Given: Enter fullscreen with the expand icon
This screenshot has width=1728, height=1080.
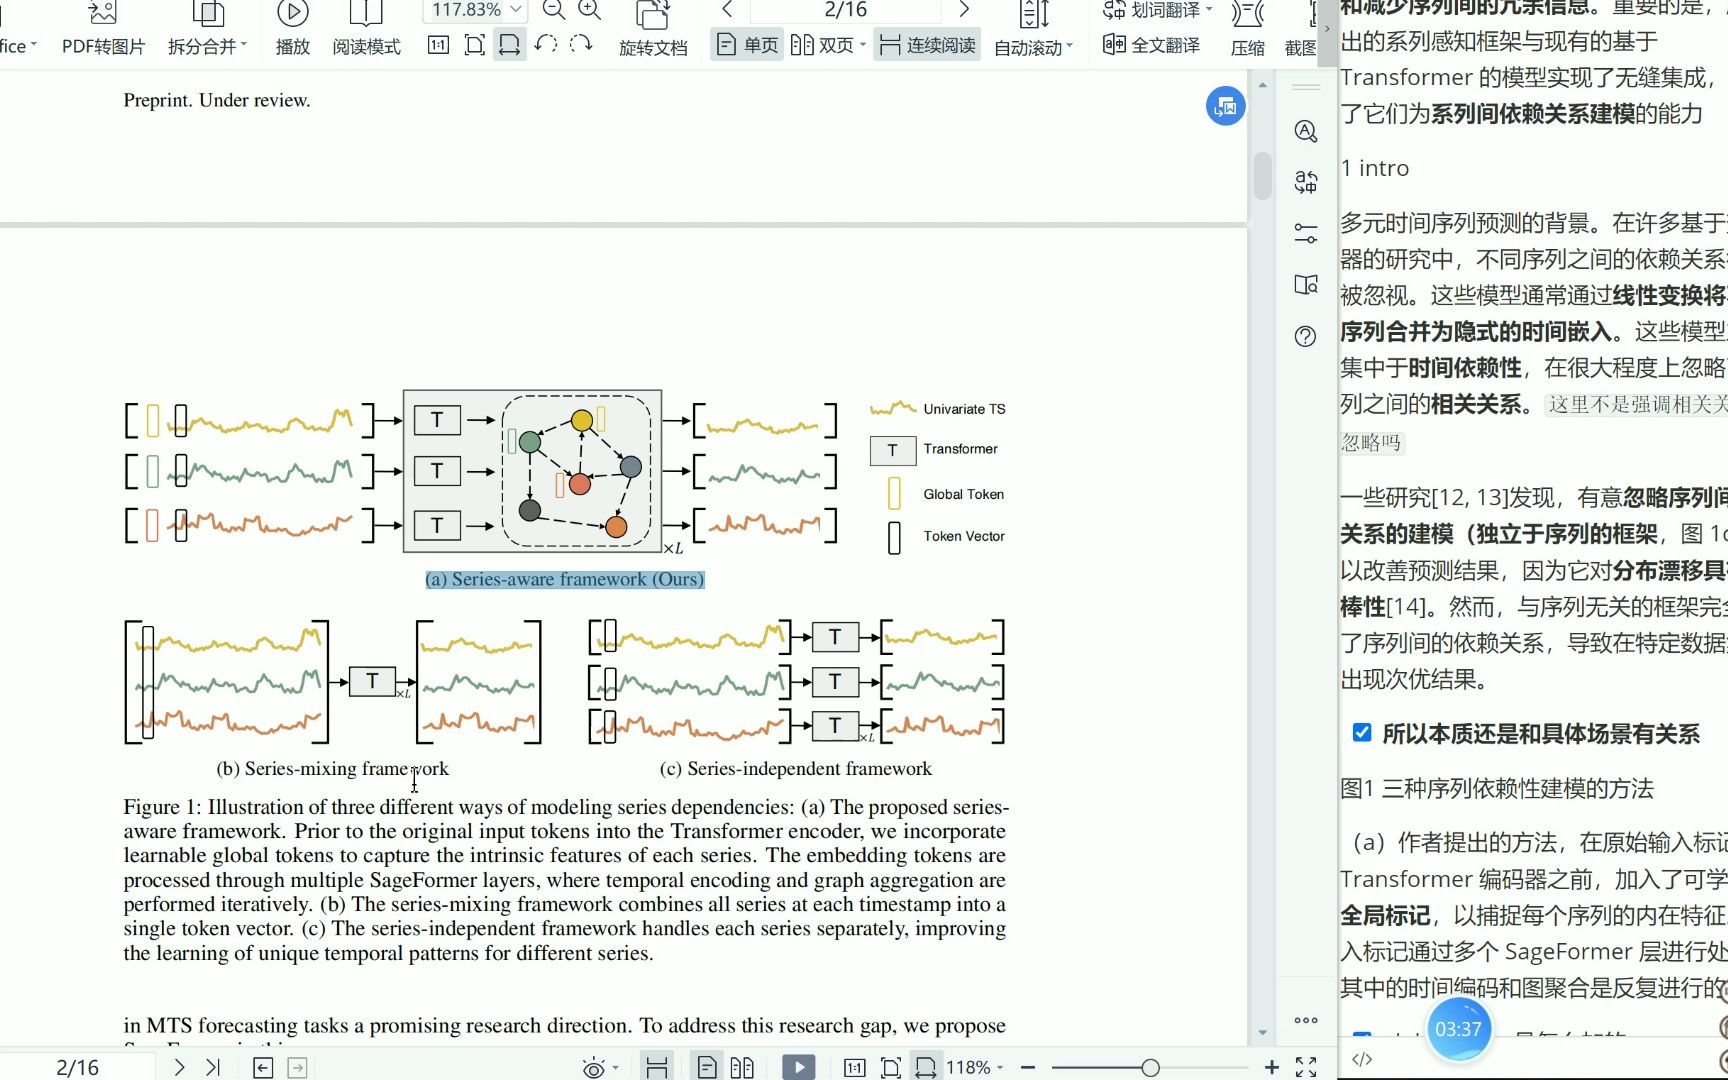Looking at the screenshot, I should pyautogui.click(x=1306, y=1067).
